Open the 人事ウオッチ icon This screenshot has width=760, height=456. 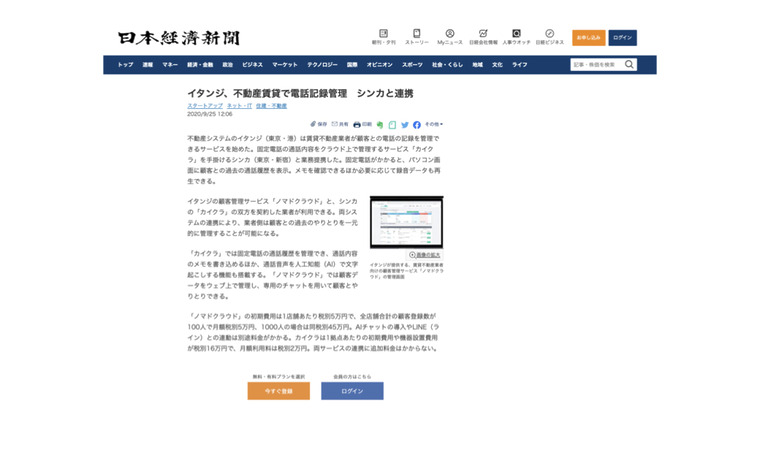[516, 34]
